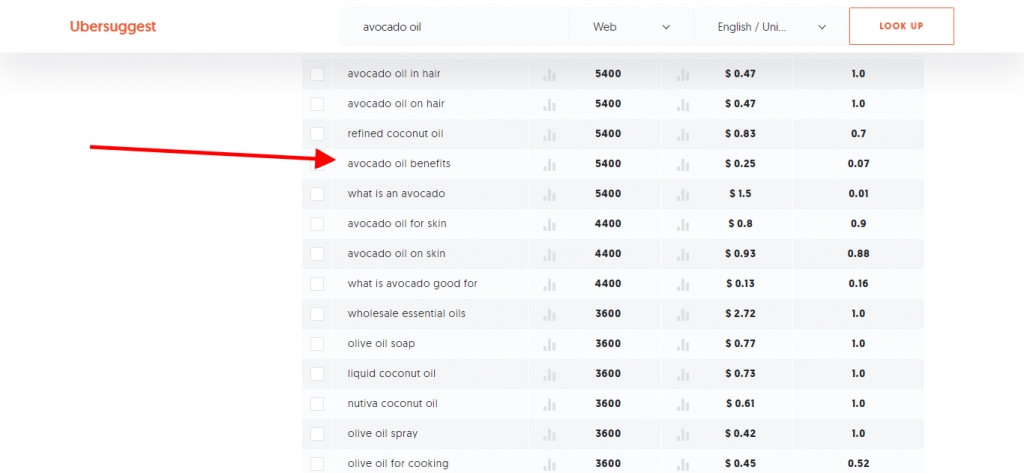Click the '$ 0.13' CPC value
Screen dimensions: 1024x473
click(x=740, y=284)
